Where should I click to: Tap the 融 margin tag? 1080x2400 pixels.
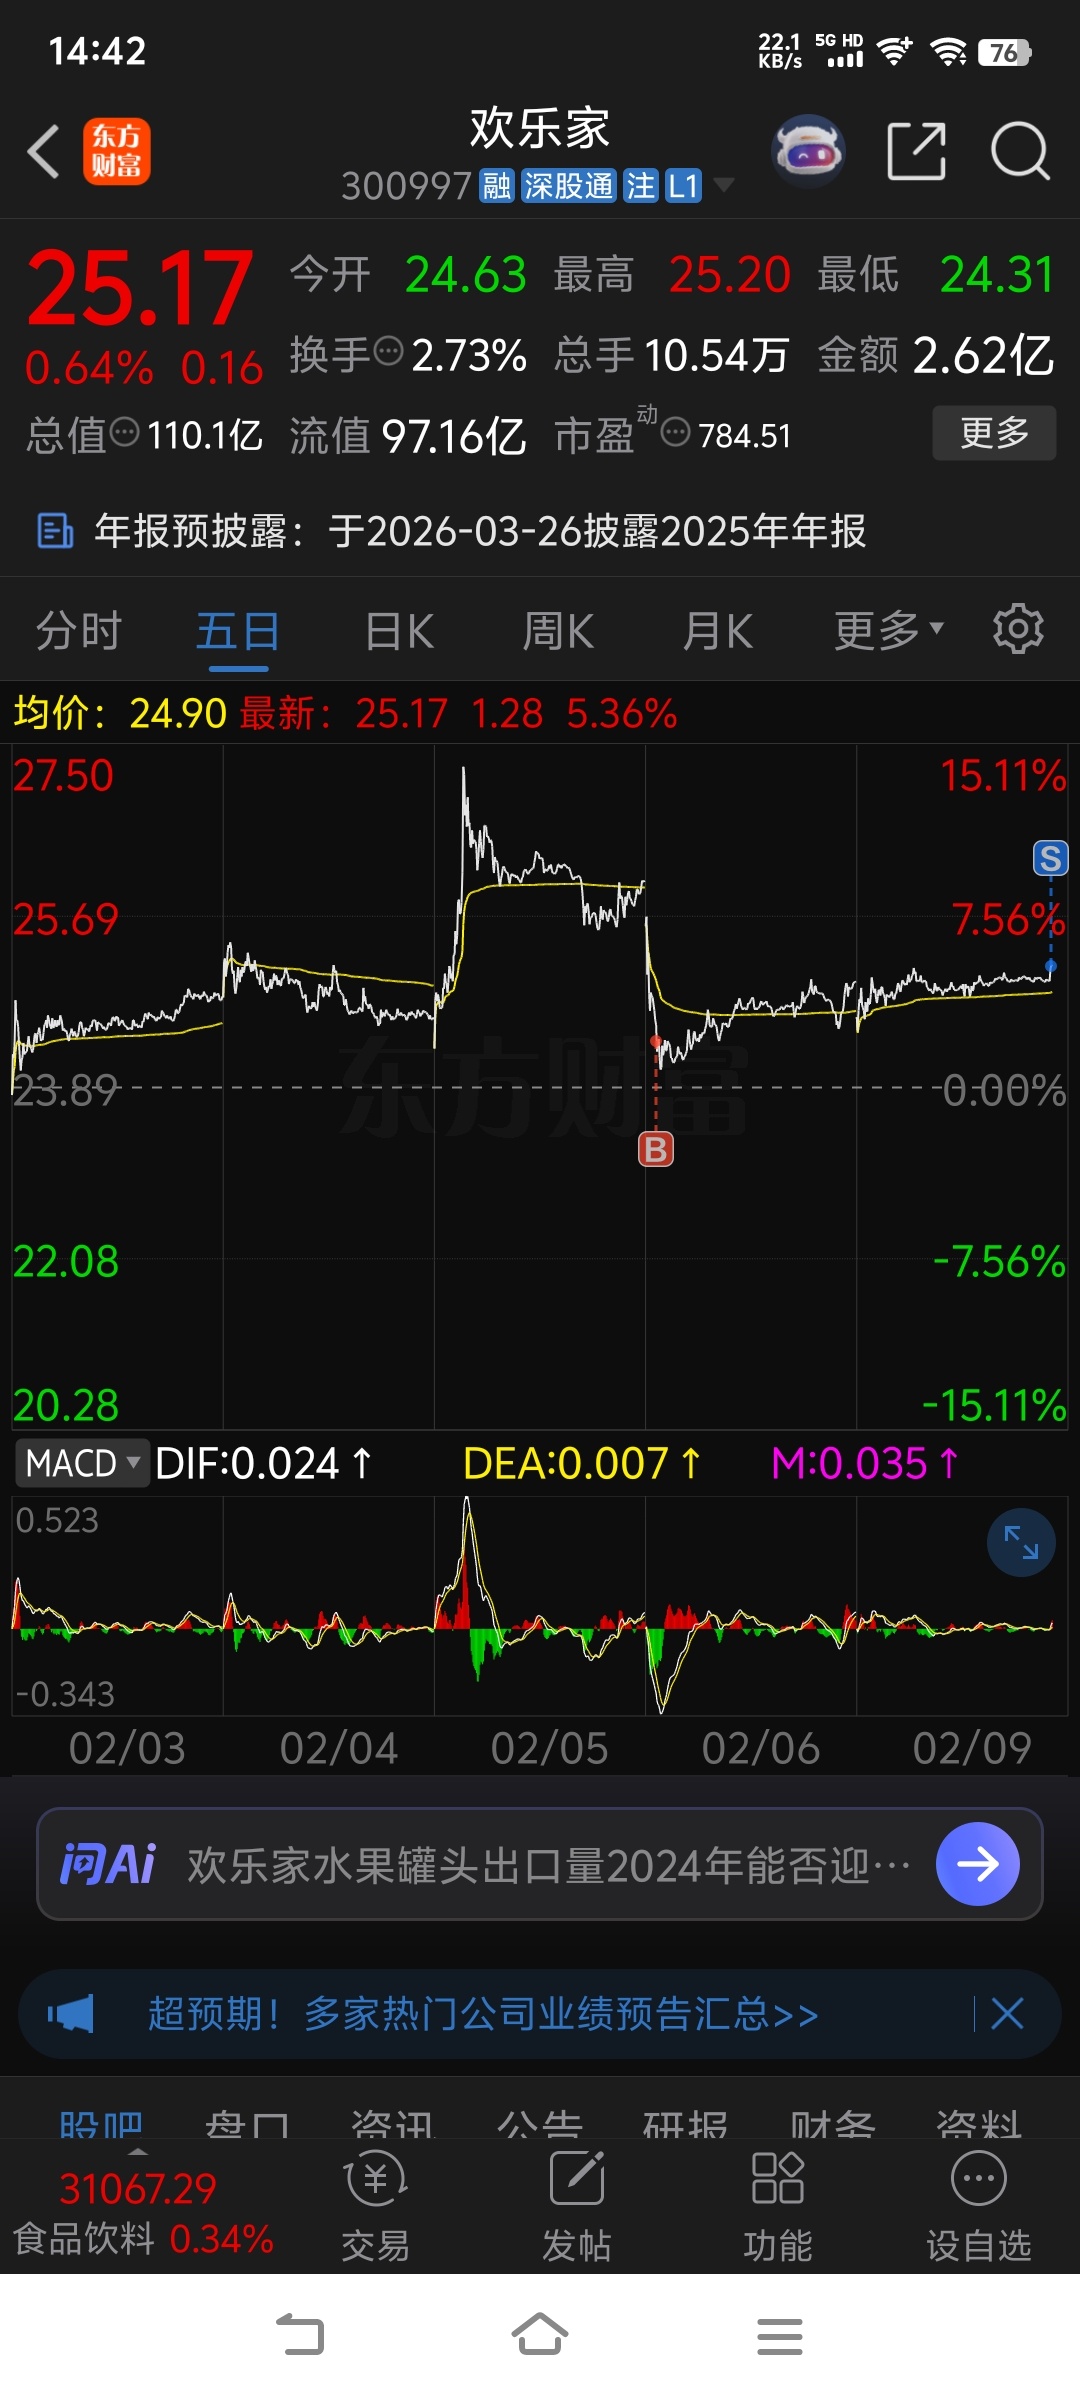(497, 186)
